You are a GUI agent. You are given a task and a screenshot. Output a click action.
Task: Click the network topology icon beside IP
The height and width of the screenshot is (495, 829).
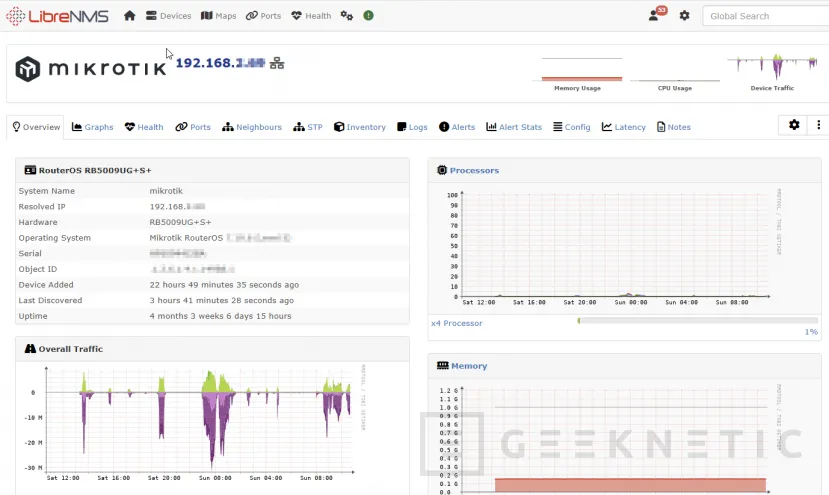point(277,63)
